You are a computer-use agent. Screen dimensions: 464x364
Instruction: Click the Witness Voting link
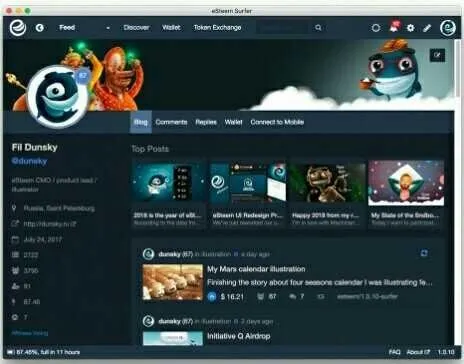tap(30, 333)
